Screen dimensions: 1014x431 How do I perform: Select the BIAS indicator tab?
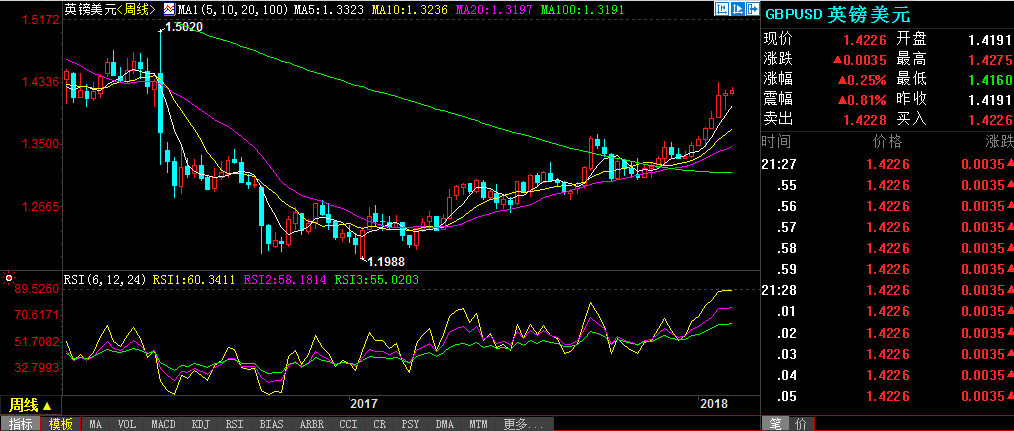[271, 424]
